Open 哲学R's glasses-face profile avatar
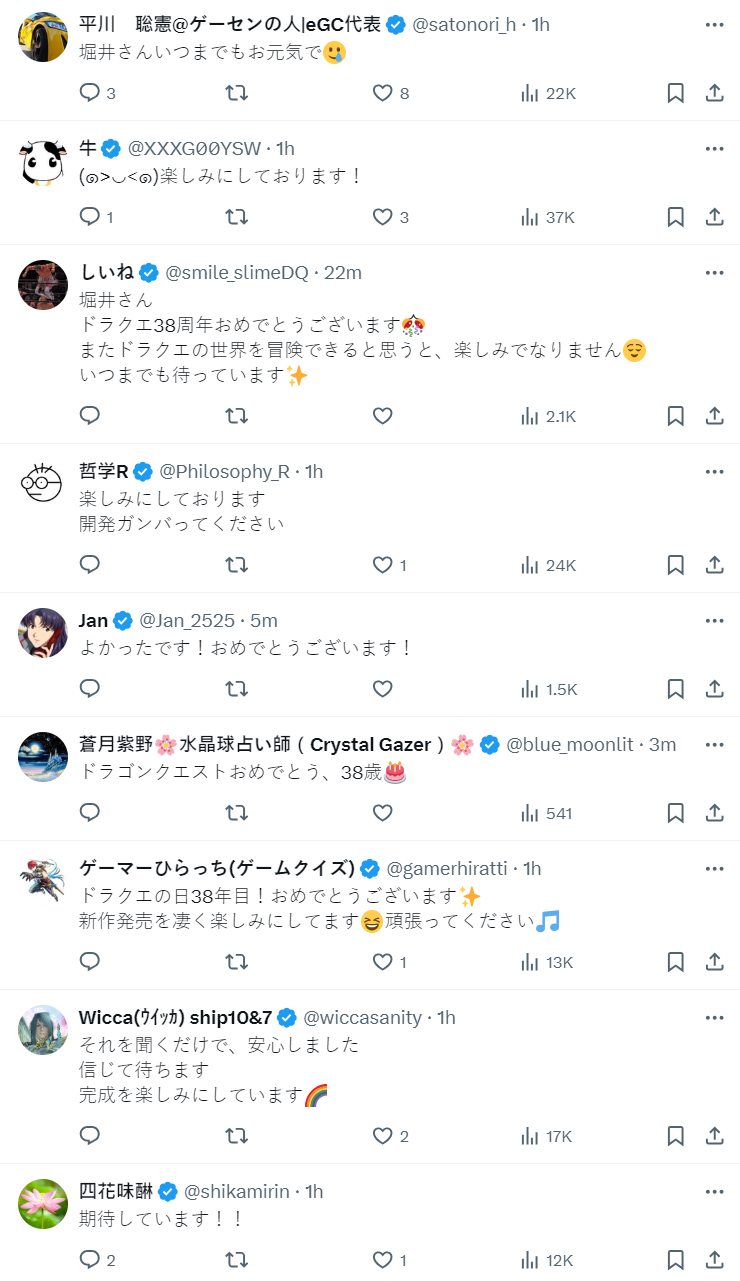 click(43, 484)
